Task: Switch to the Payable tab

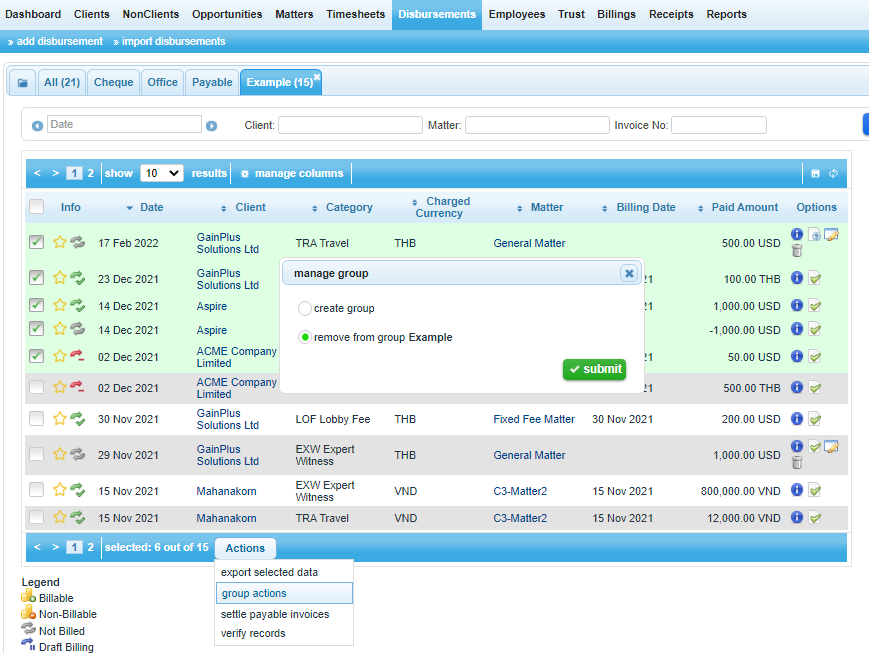Action: coord(212,82)
